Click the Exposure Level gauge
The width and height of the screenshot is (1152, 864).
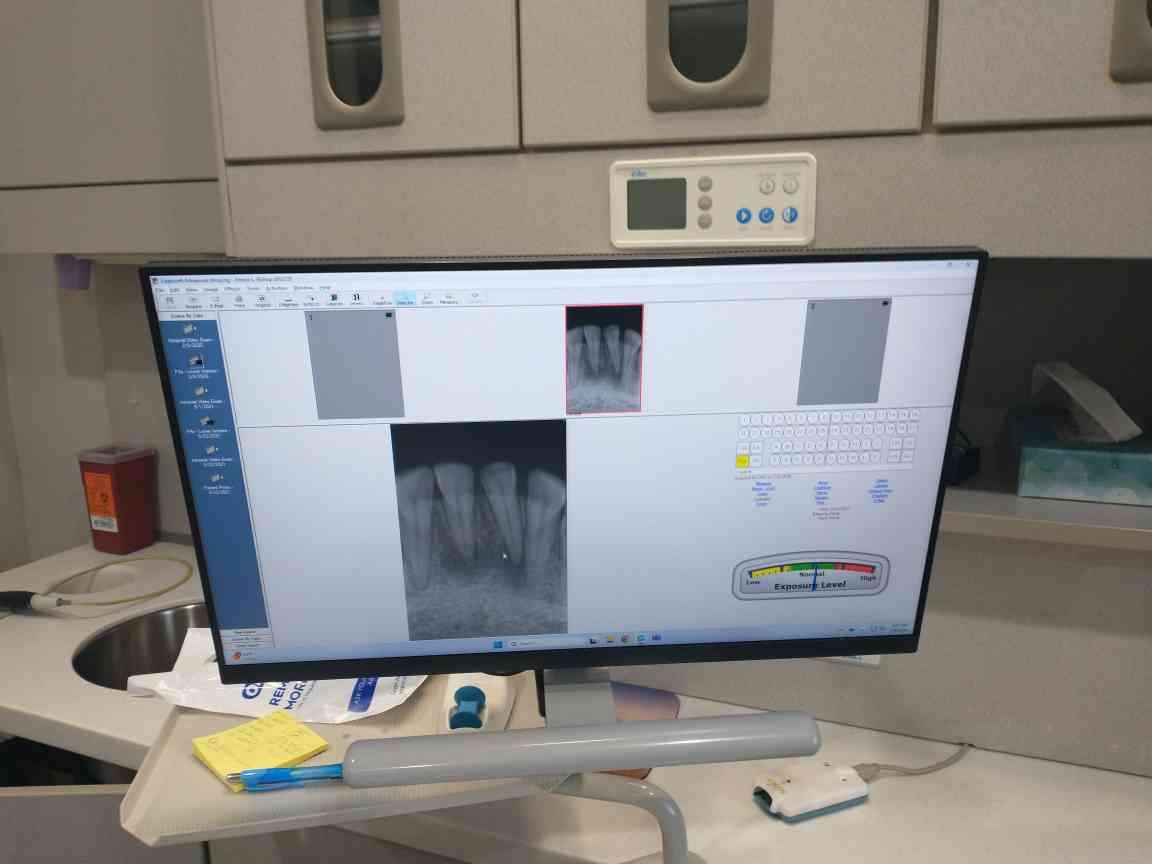click(810, 577)
